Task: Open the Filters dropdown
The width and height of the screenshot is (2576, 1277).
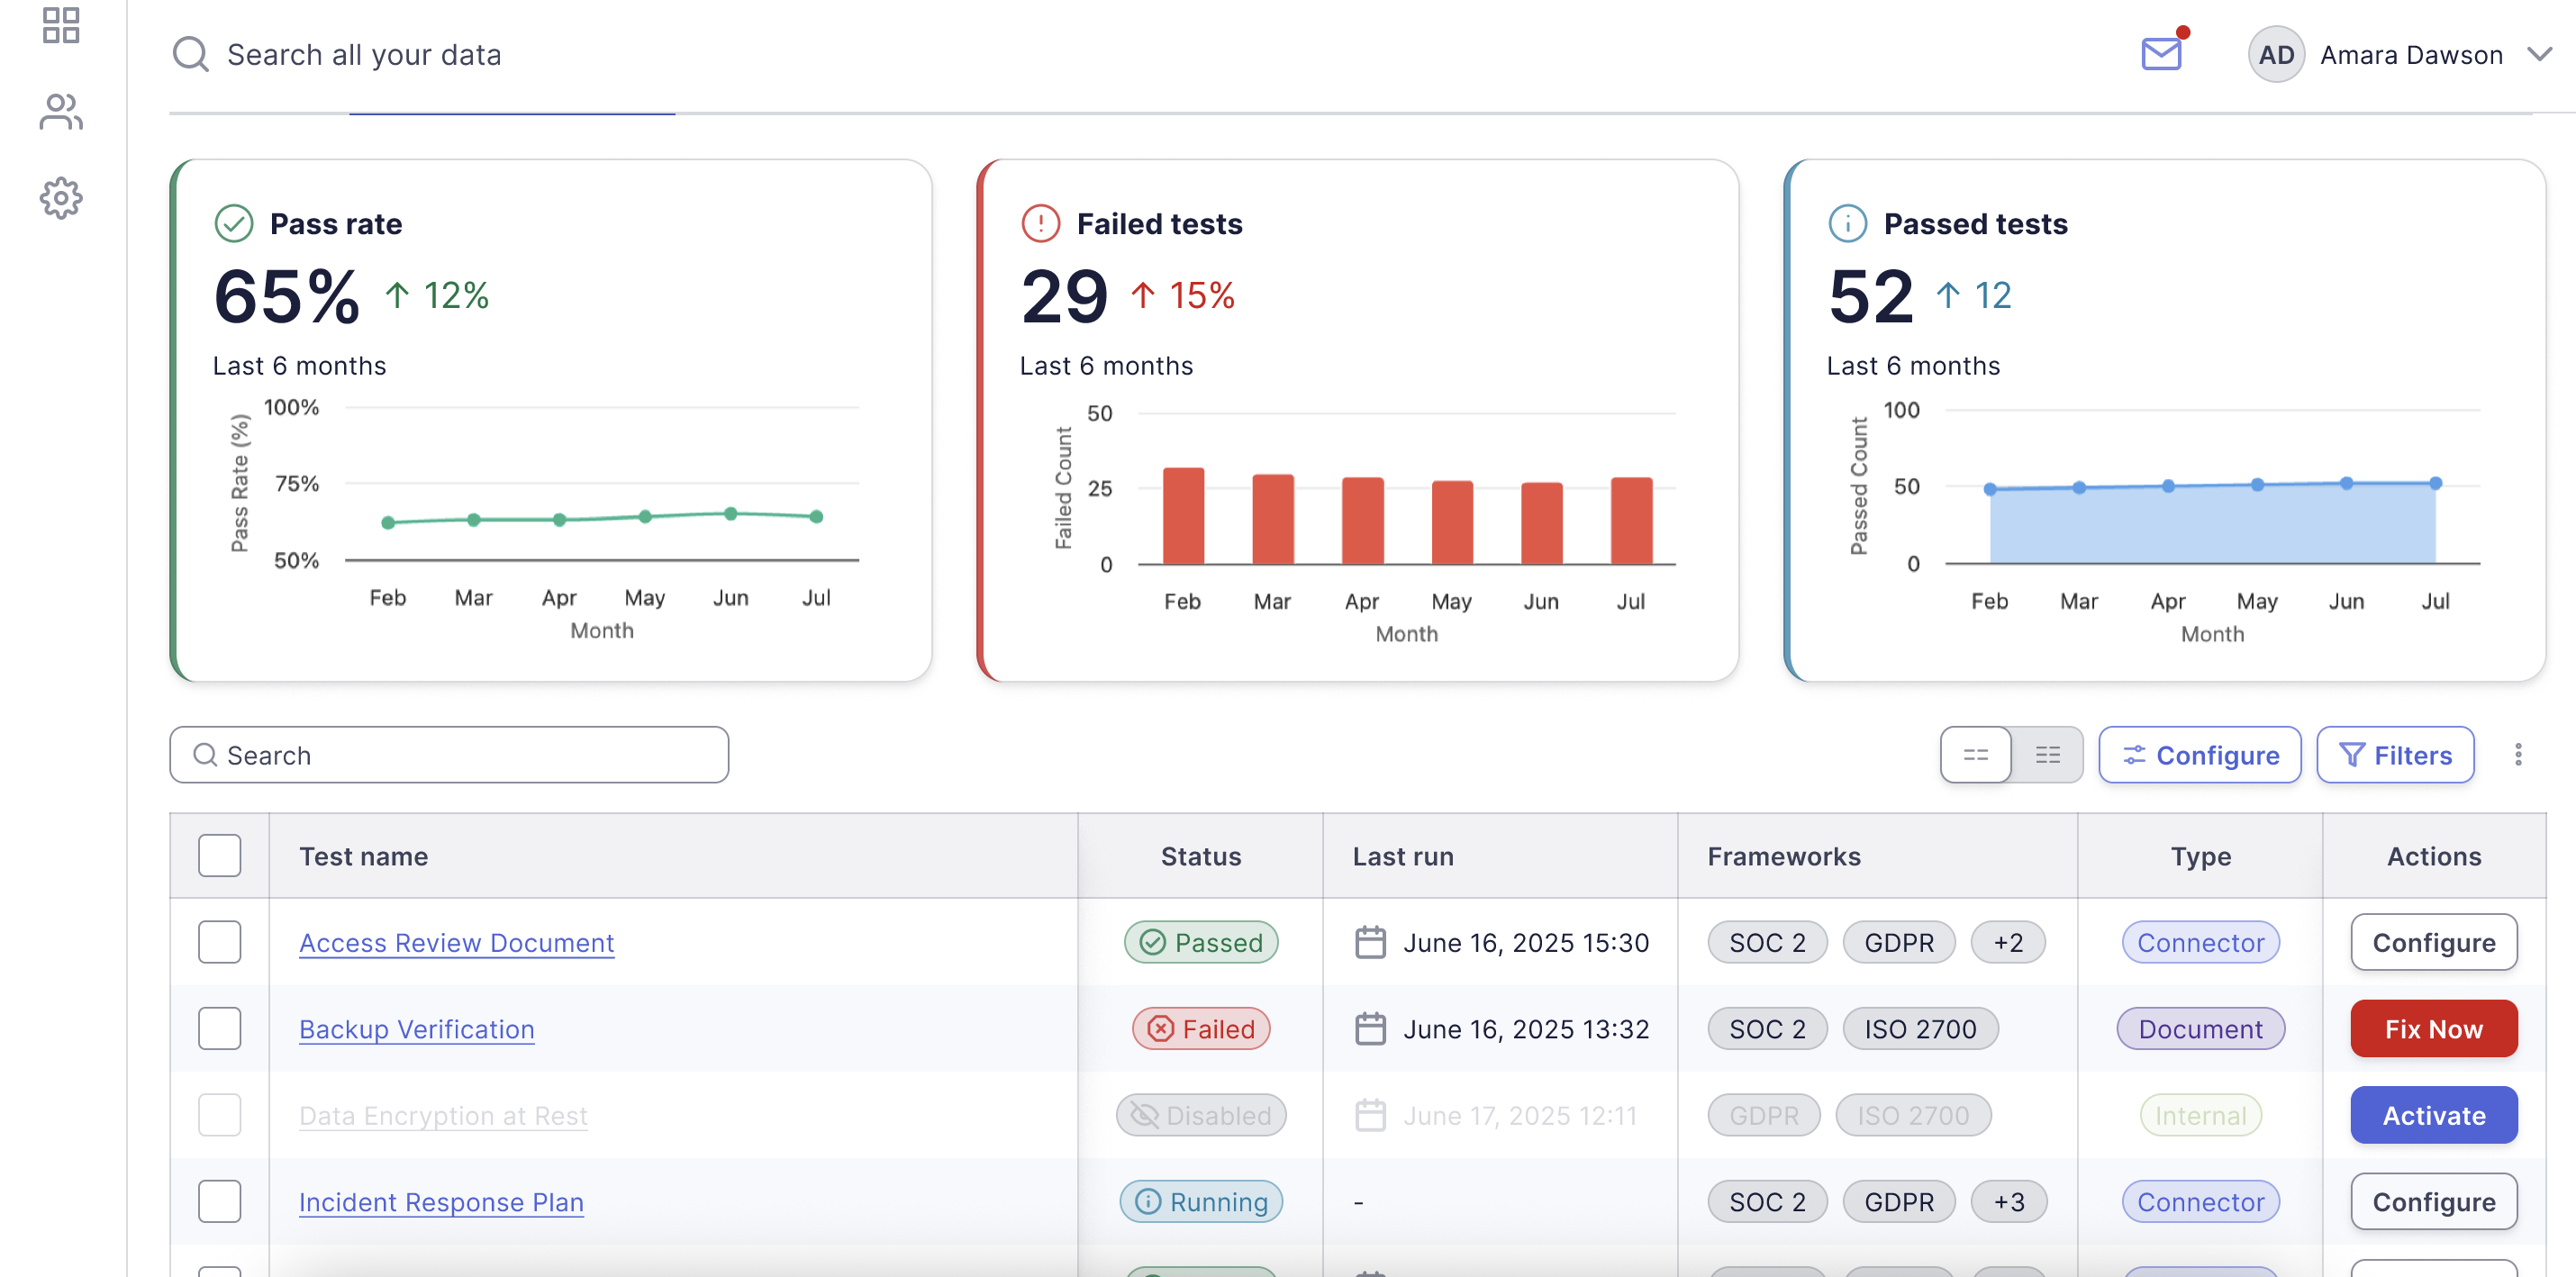Action: (x=2395, y=755)
